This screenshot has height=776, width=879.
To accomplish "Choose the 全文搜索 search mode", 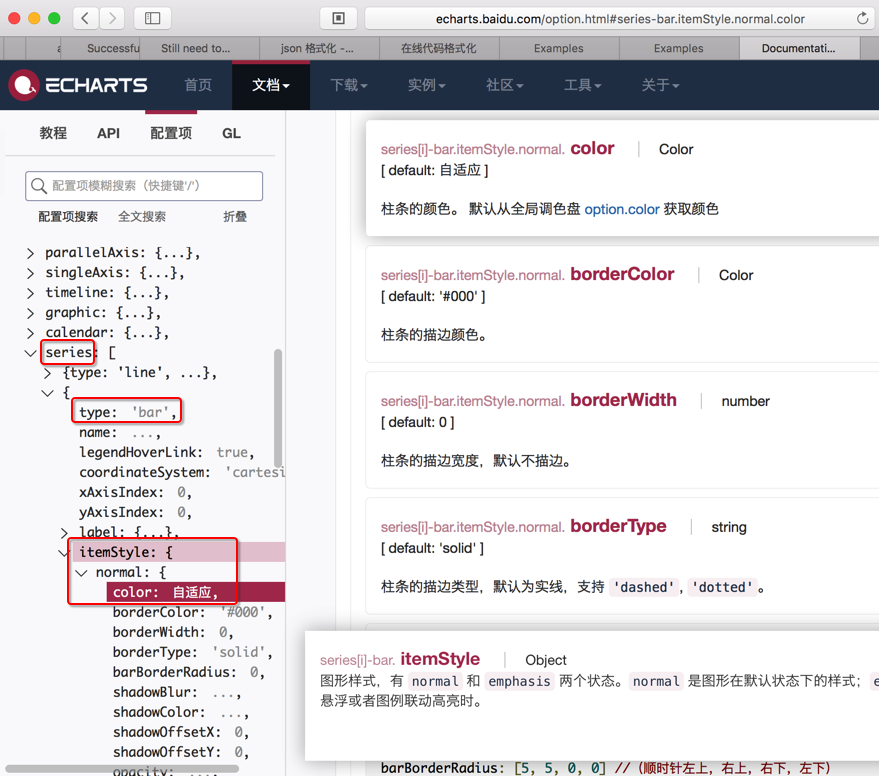I will 142,216.
